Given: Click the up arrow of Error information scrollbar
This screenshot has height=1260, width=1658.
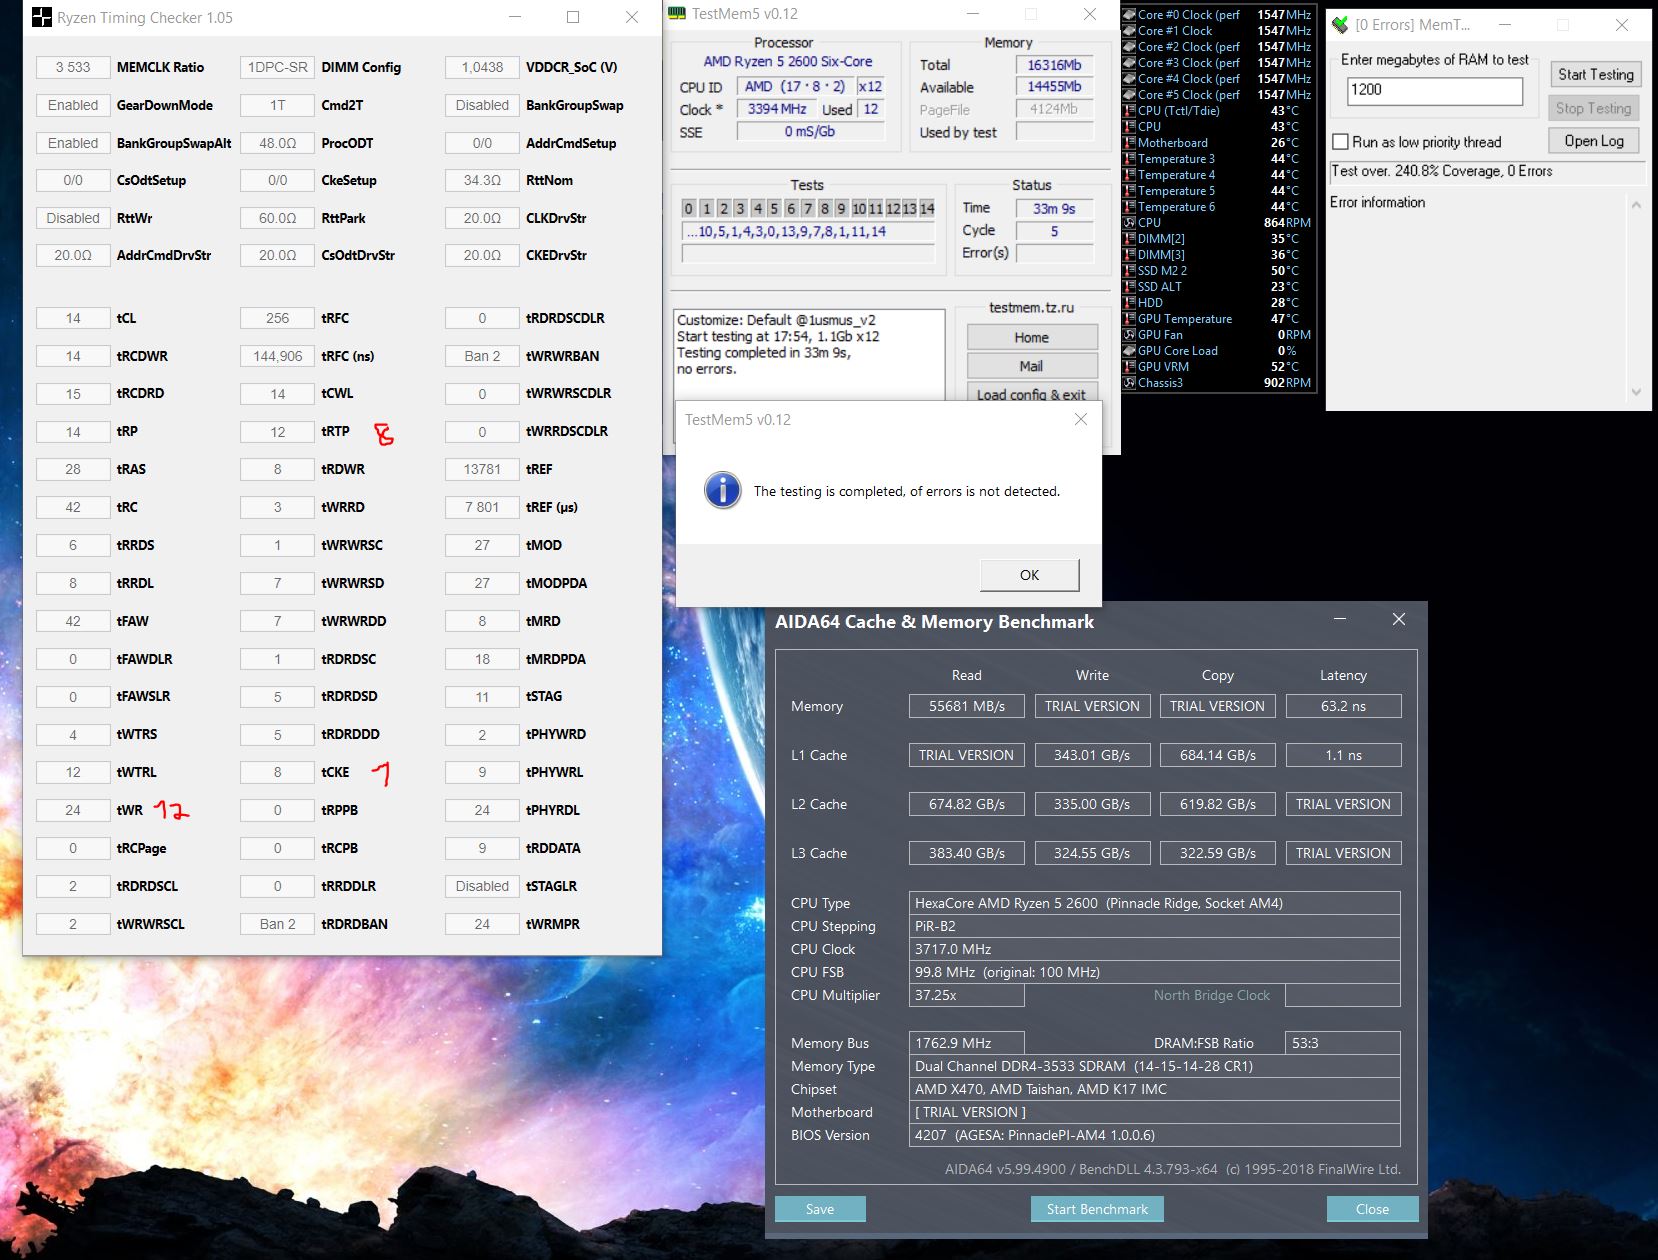Looking at the screenshot, I should click(1636, 205).
